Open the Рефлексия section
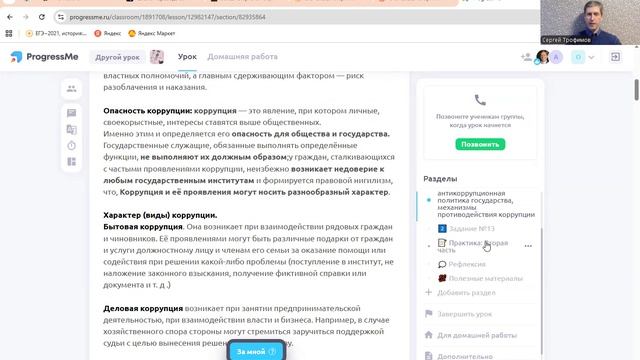The width and height of the screenshot is (640, 360). pos(462,264)
